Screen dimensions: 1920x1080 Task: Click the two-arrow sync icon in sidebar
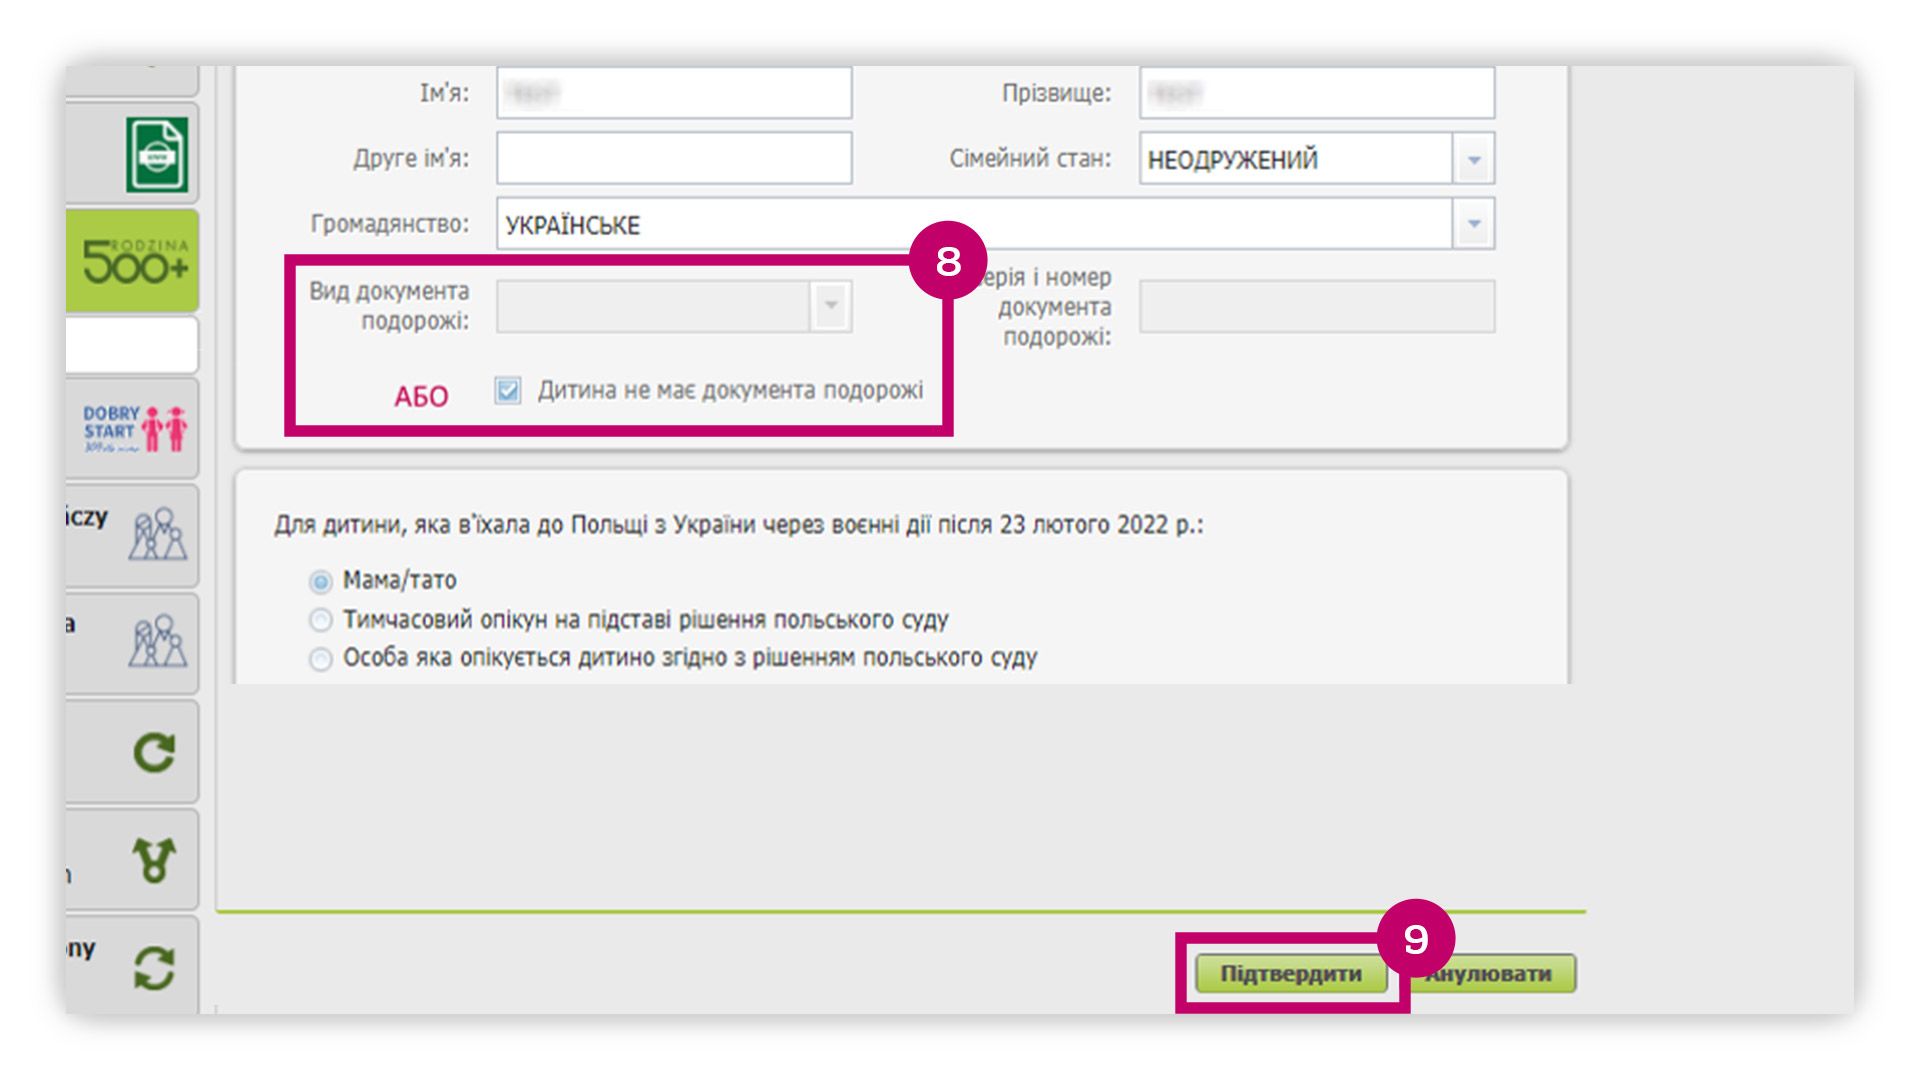click(154, 968)
